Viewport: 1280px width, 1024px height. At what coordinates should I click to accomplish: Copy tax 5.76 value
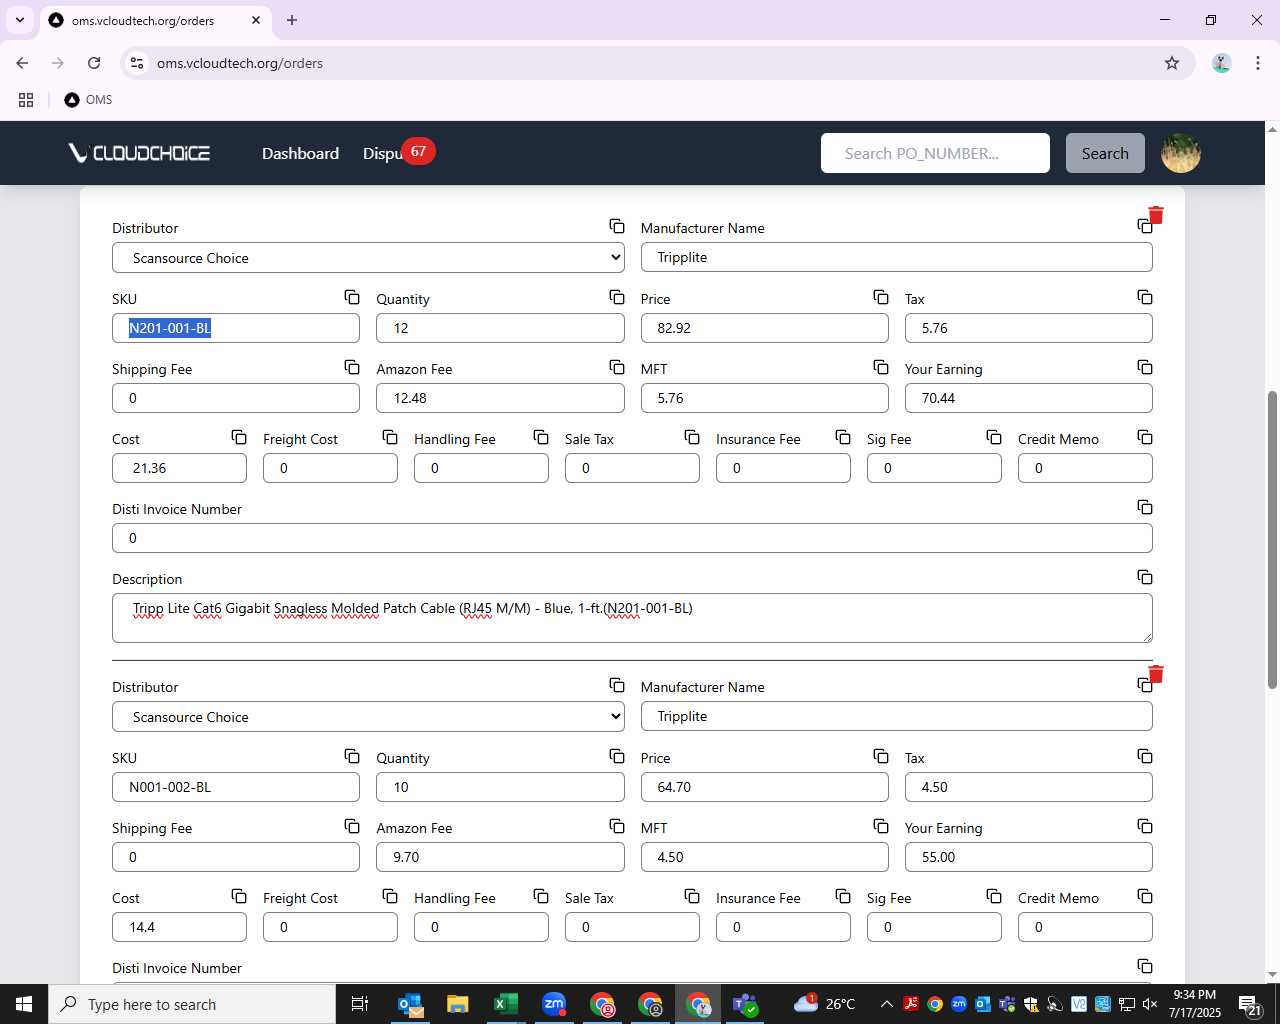[1145, 297]
